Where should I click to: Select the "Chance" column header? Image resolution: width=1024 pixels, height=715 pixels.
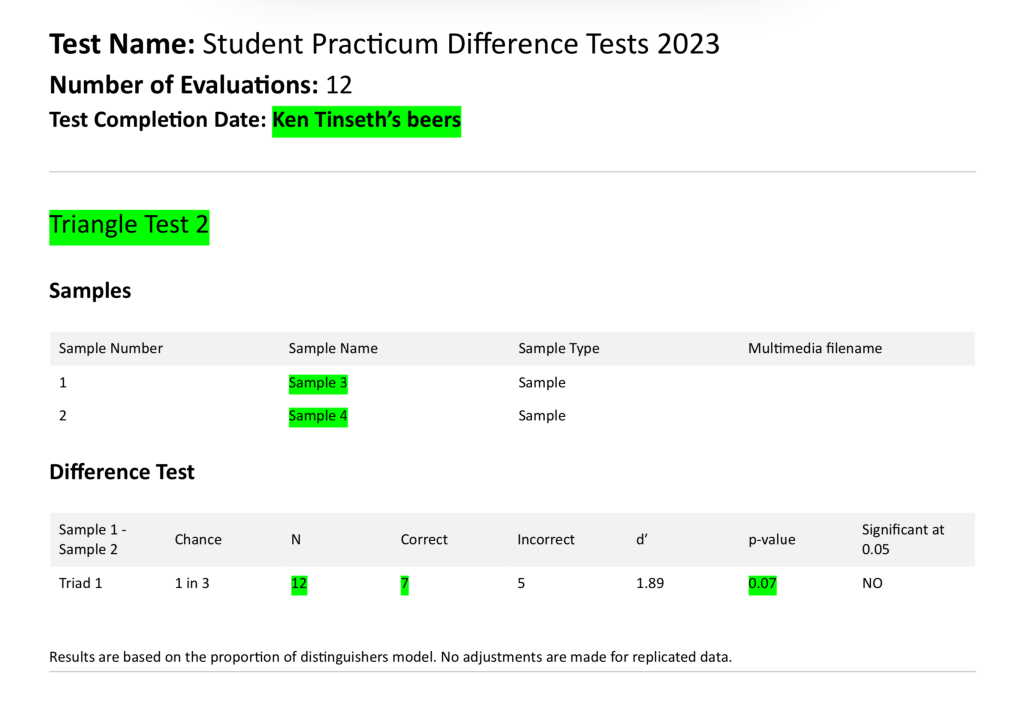coord(198,539)
